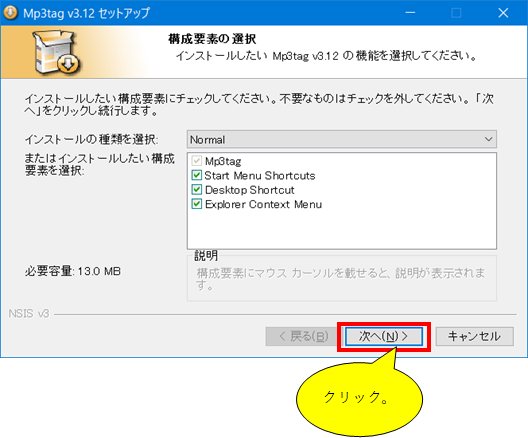Click the キャンセル cancel button
528x438 pixels.
pyautogui.click(x=474, y=336)
